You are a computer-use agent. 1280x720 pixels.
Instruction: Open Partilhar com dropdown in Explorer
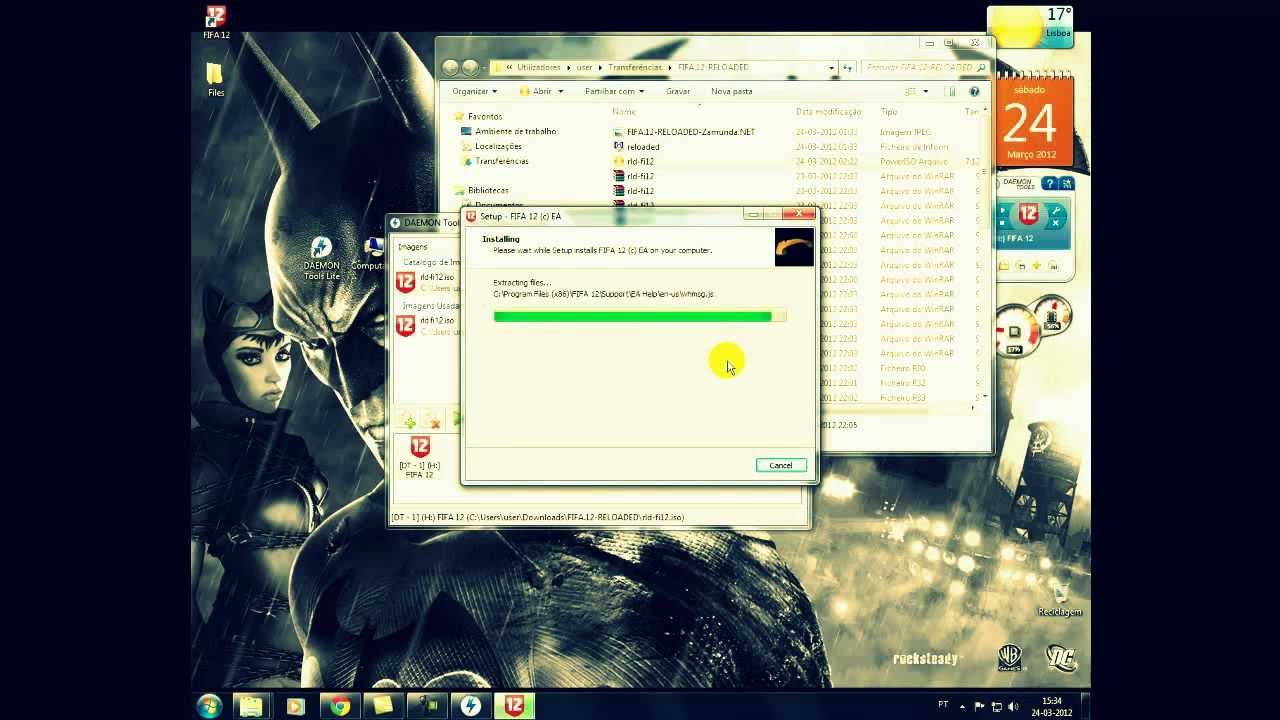tap(615, 91)
